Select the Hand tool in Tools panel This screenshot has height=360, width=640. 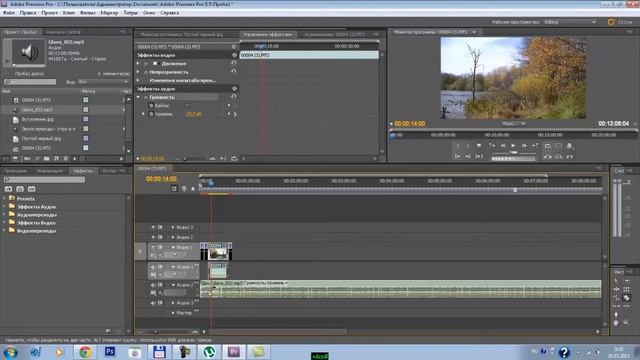point(616,323)
